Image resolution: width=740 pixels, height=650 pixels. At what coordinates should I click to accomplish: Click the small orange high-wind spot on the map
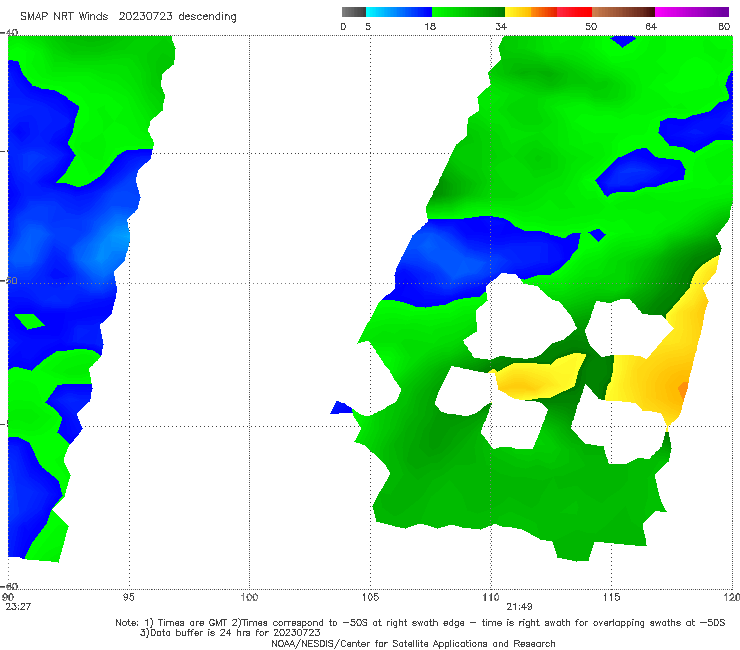click(x=682, y=390)
